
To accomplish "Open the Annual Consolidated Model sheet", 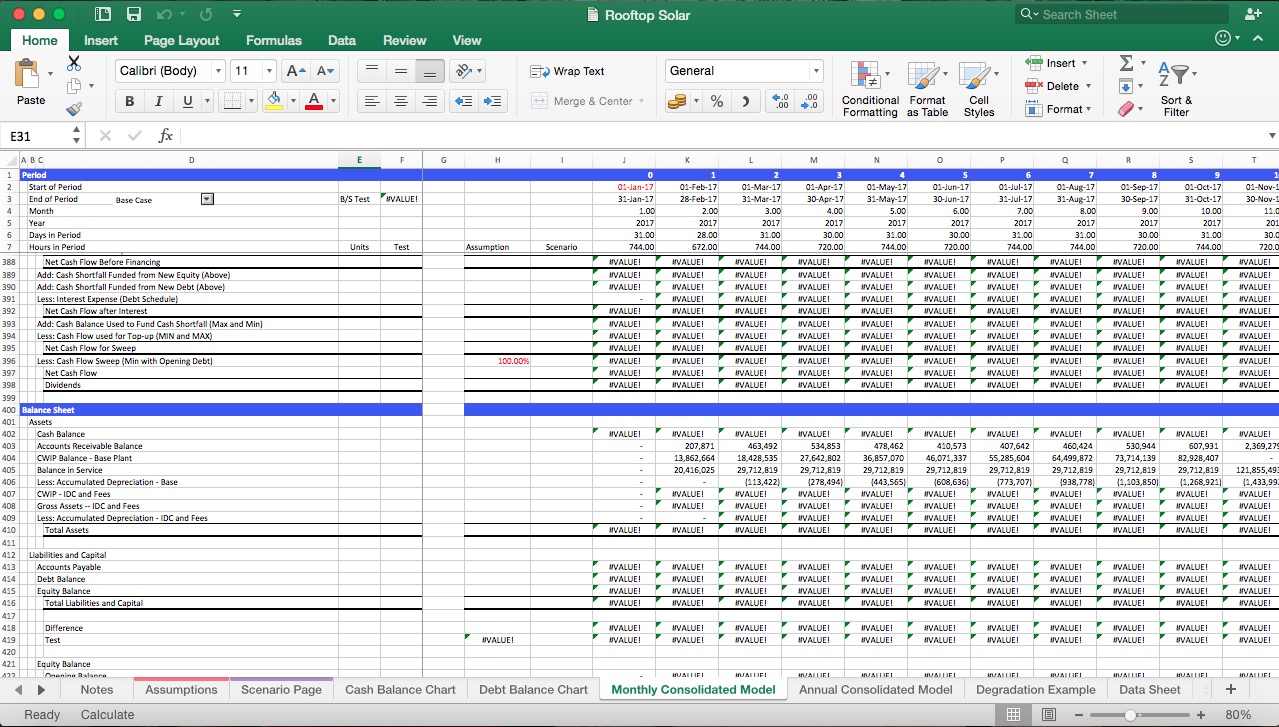I will [876, 689].
